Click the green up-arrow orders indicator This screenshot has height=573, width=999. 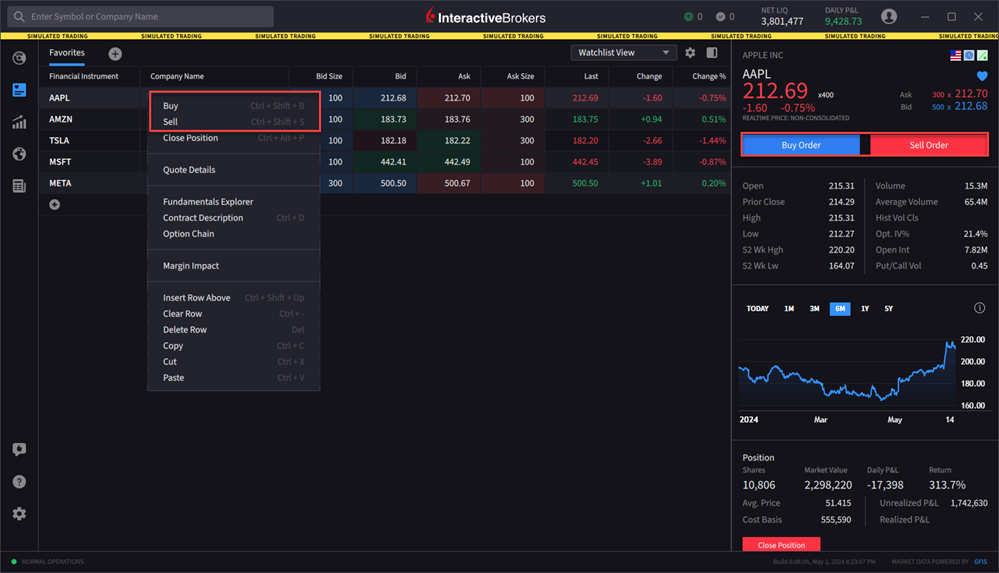pyautogui.click(x=688, y=17)
